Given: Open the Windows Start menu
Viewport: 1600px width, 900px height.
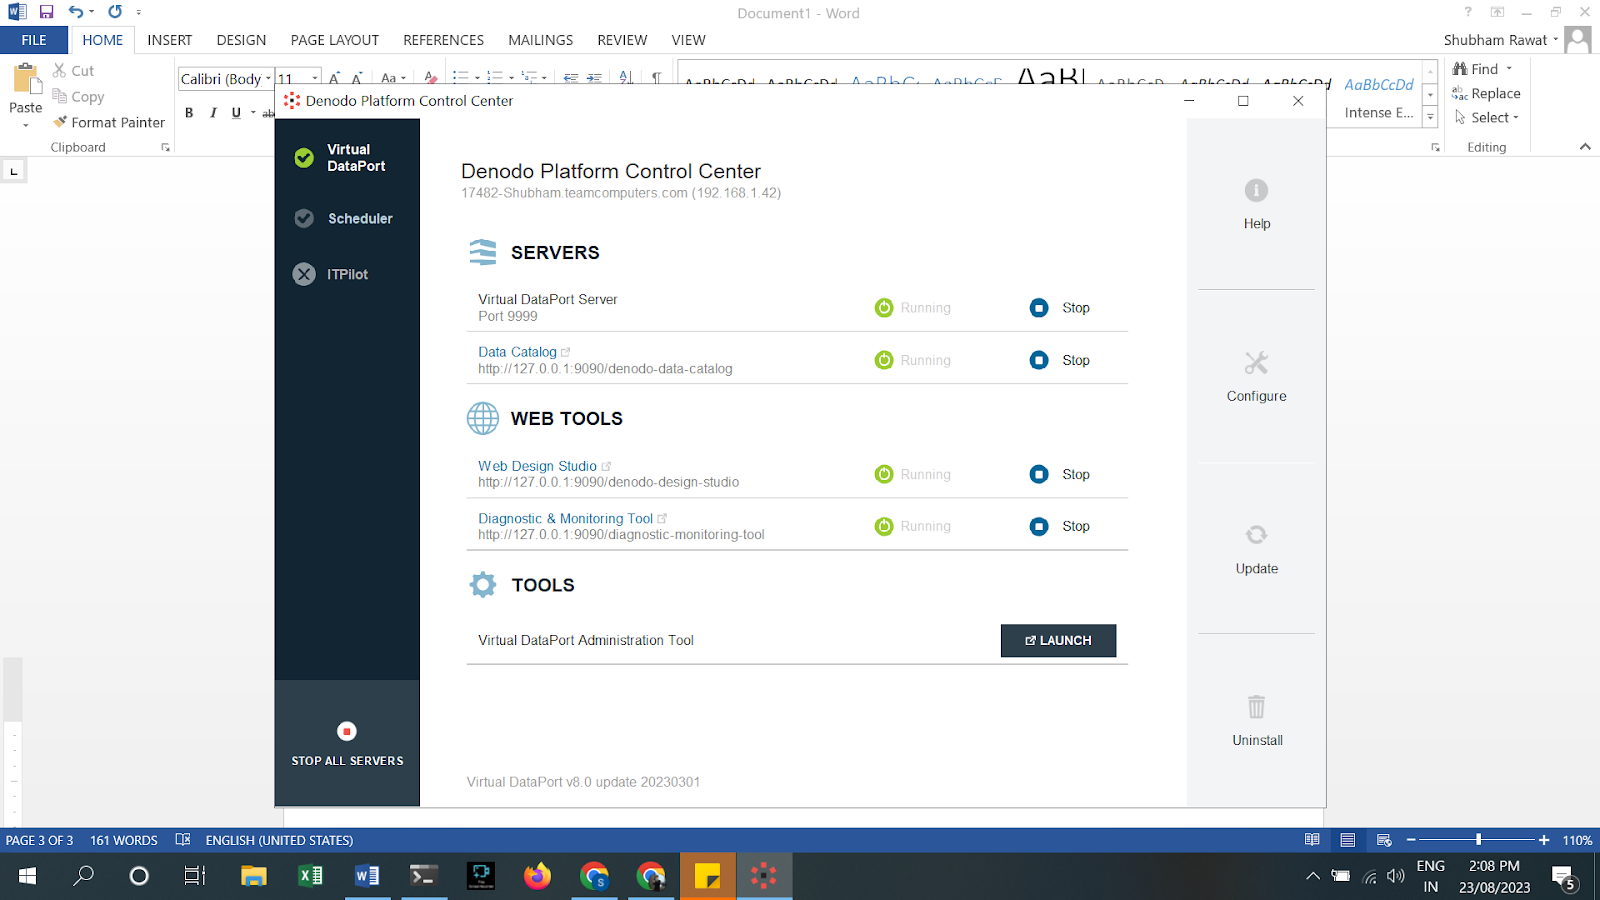Looking at the screenshot, I should (27, 876).
